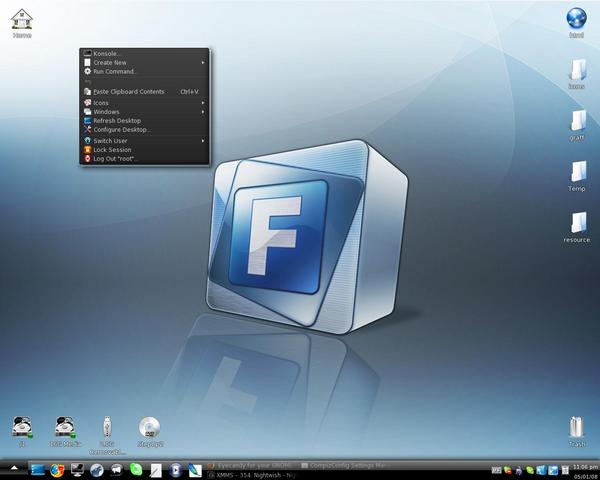Screen dimensions: 600x480
Task: Open the Temp folder on desktop
Action: tap(577, 176)
